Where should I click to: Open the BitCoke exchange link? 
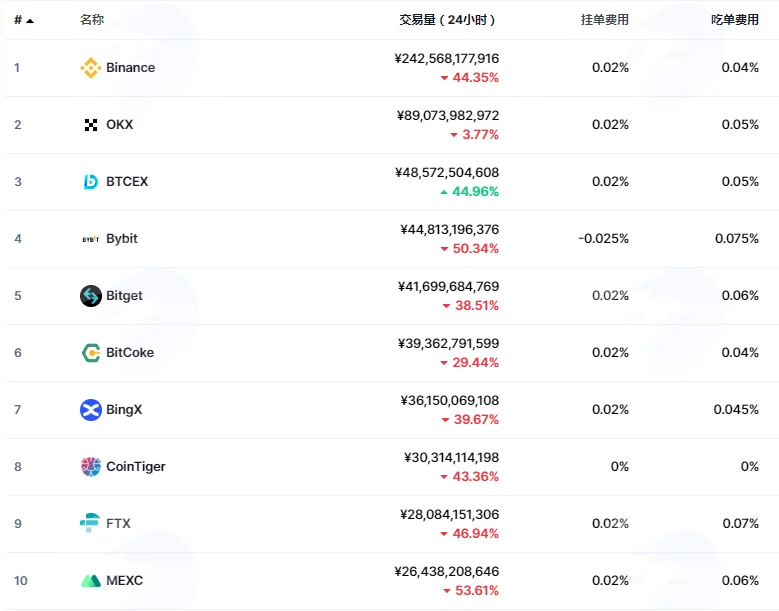pyautogui.click(x=130, y=353)
